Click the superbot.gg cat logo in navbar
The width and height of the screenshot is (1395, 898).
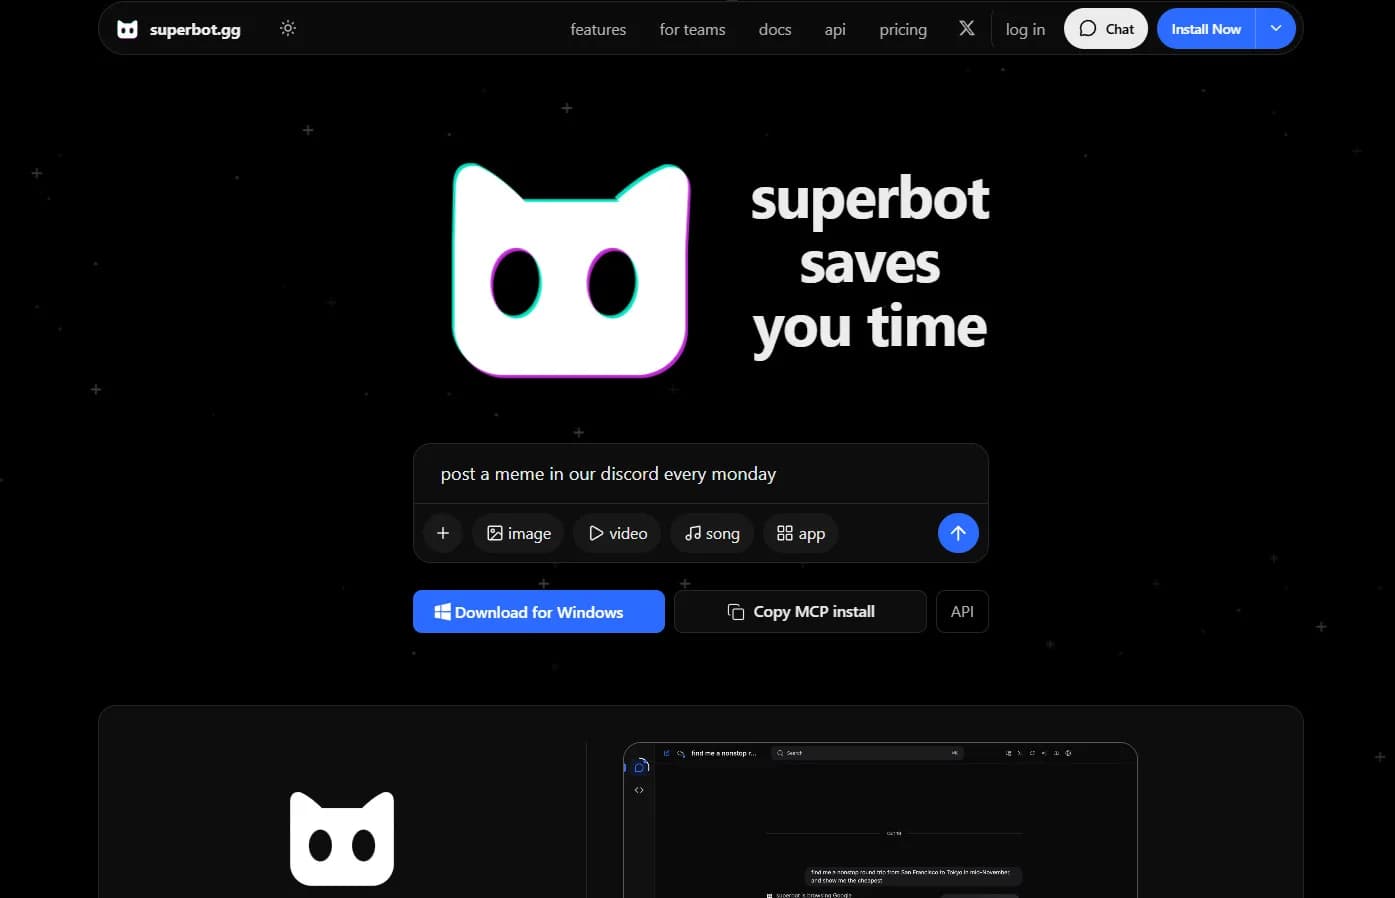(x=127, y=29)
